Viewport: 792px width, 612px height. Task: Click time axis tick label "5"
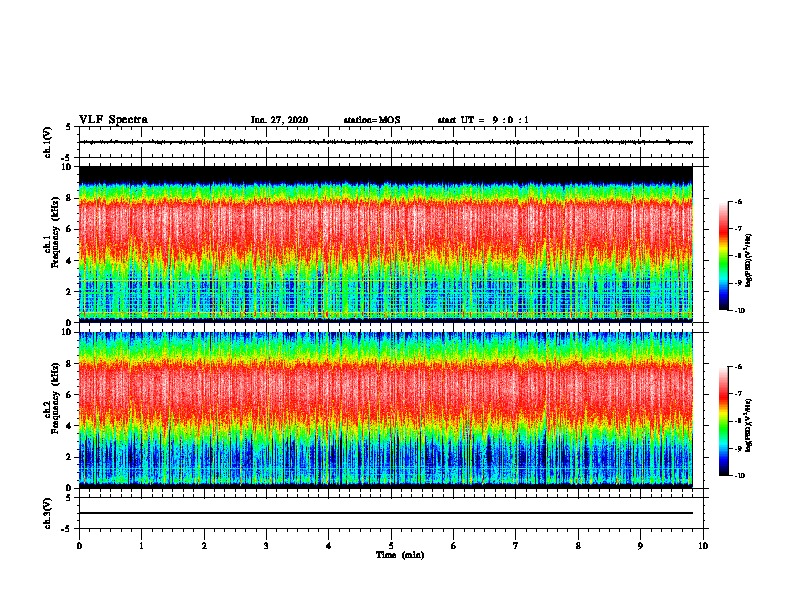(x=391, y=546)
